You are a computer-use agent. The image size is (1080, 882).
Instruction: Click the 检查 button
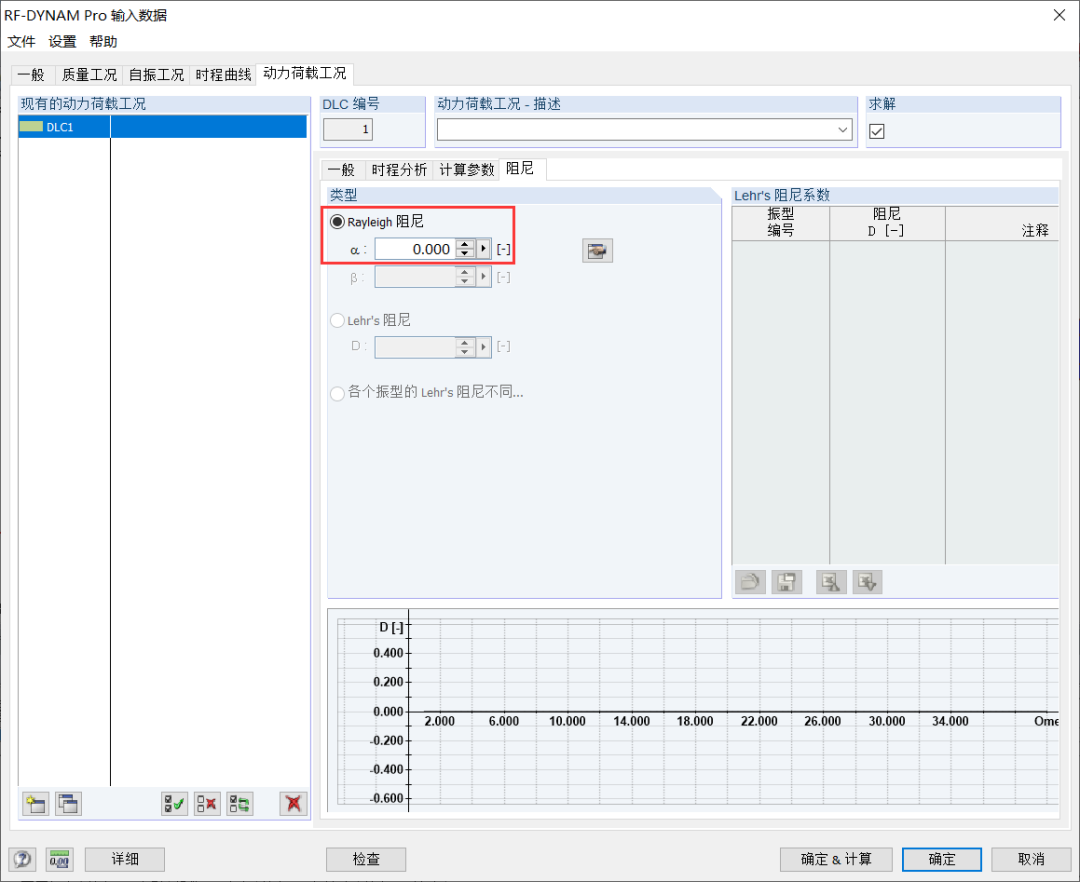click(366, 859)
